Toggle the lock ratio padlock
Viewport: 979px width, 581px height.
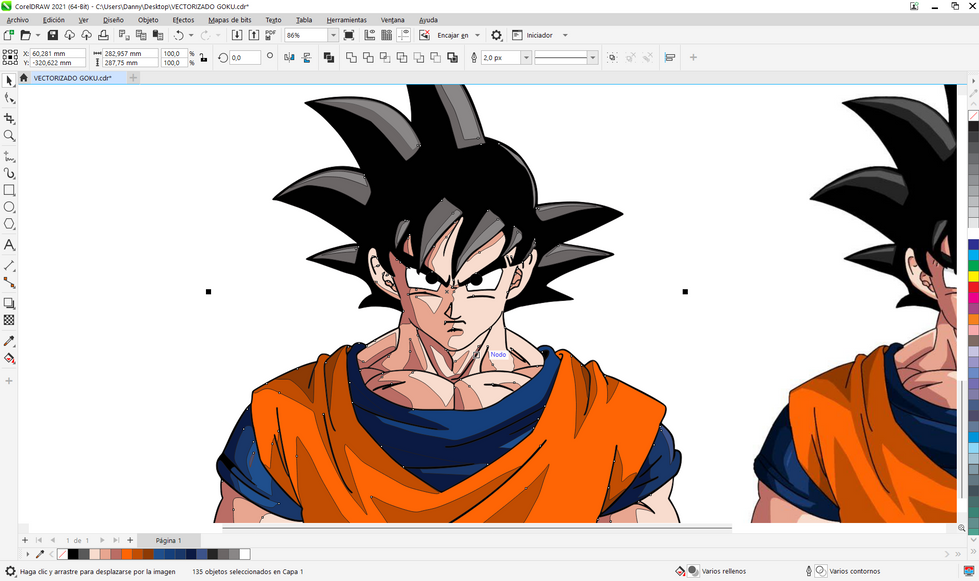click(x=204, y=57)
